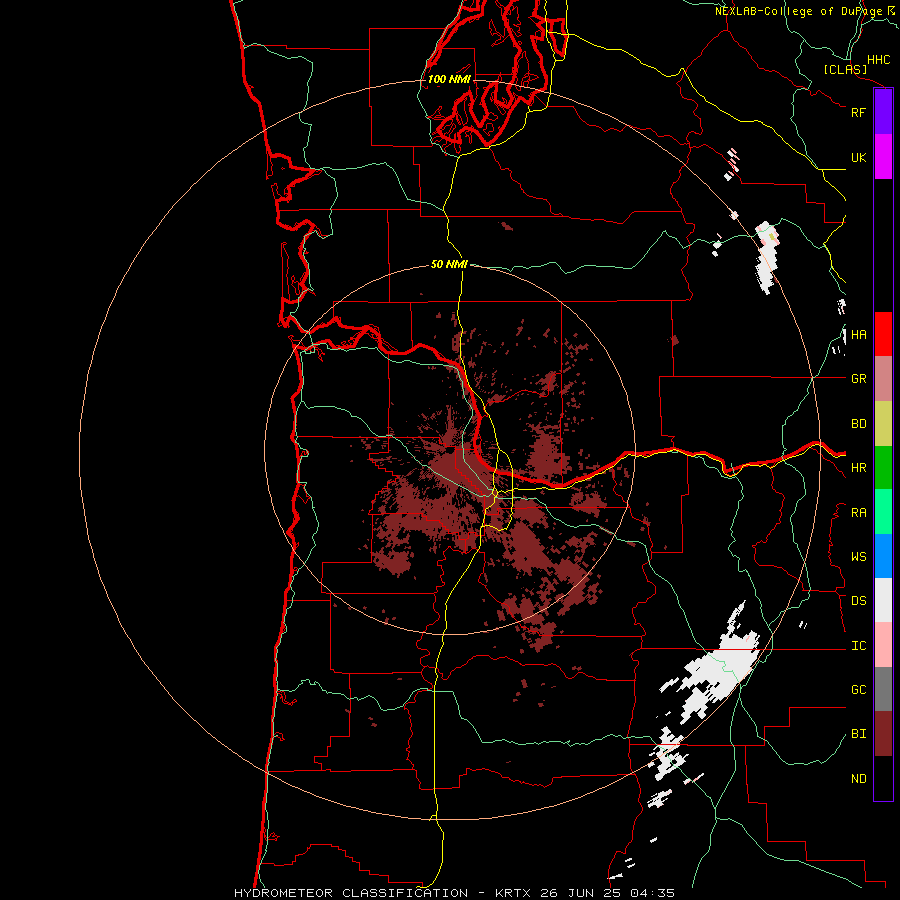This screenshot has width=900, height=900.
Task: Click the IC pink legend swatch
Action: click(883, 645)
